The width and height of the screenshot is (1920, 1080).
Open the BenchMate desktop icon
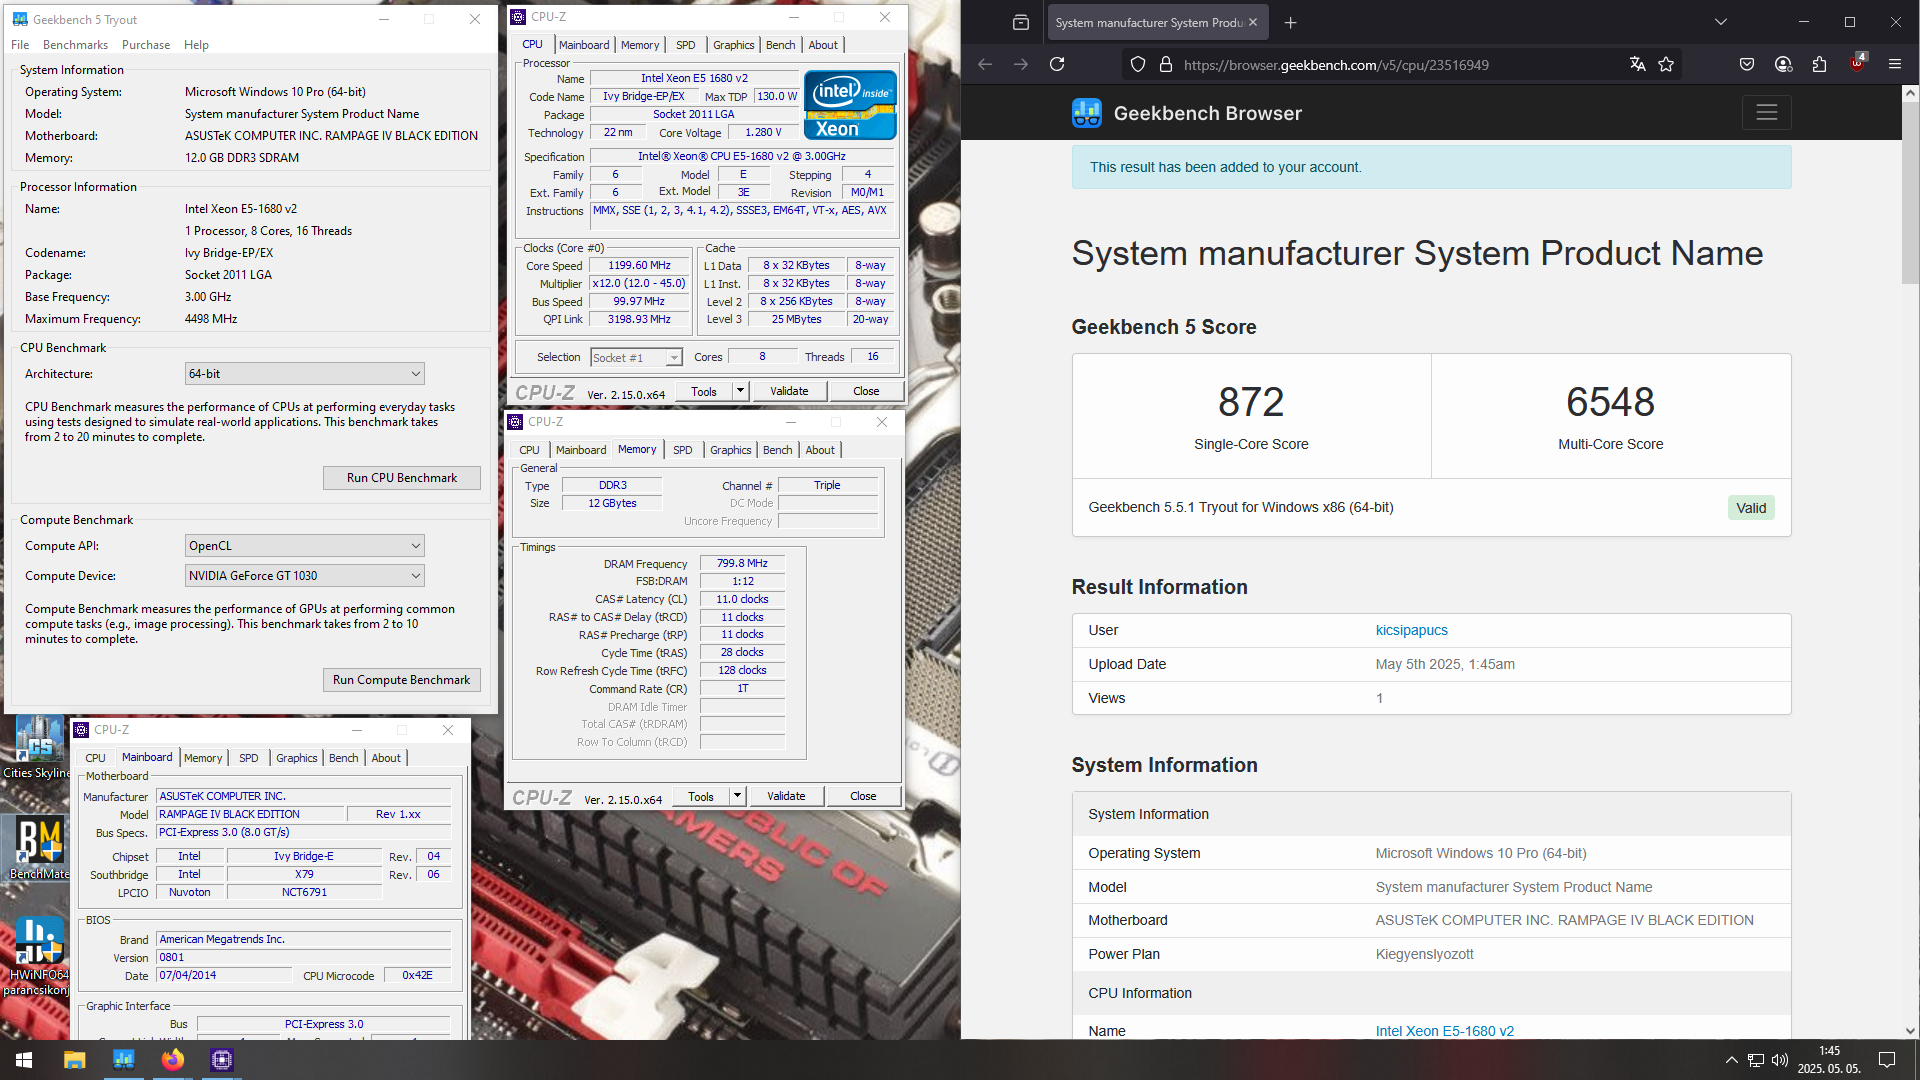pyautogui.click(x=38, y=848)
